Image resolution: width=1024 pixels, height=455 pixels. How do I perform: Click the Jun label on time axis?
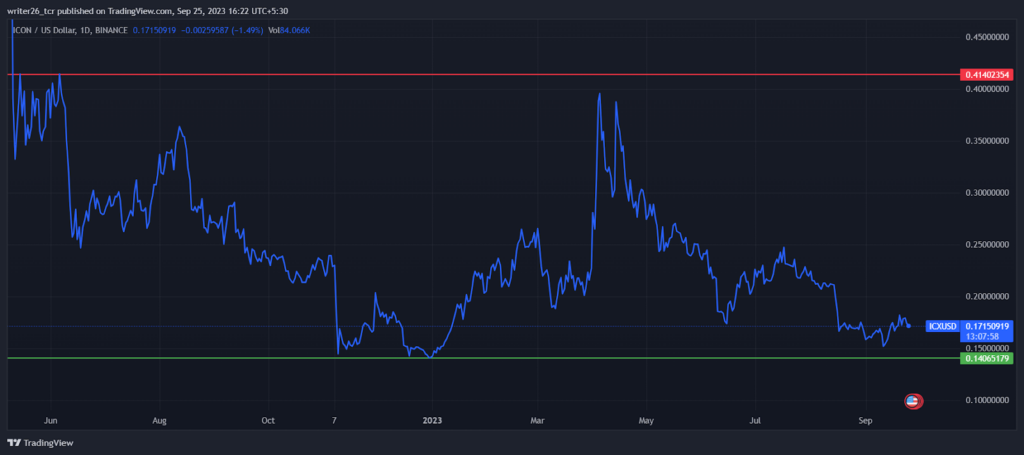(x=52, y=420)
